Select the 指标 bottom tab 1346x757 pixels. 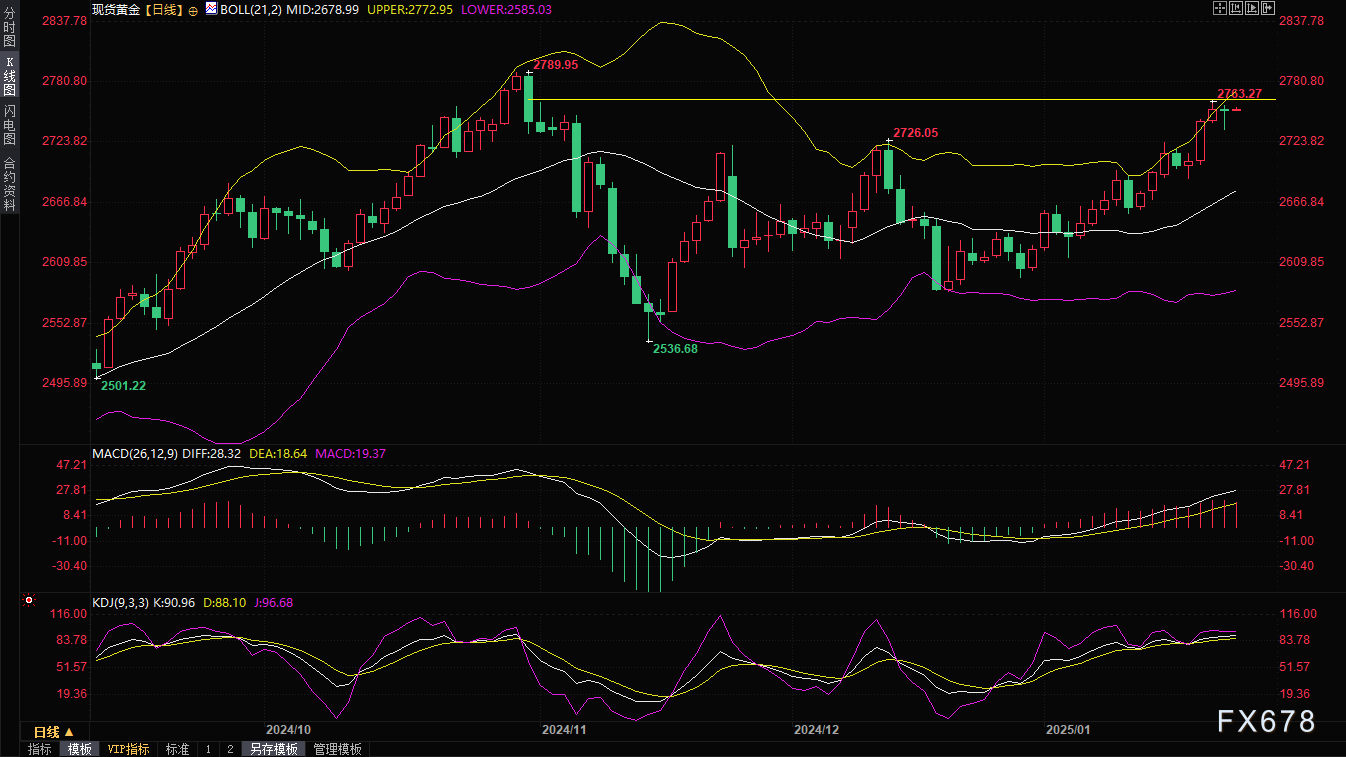tap(40, 749)
